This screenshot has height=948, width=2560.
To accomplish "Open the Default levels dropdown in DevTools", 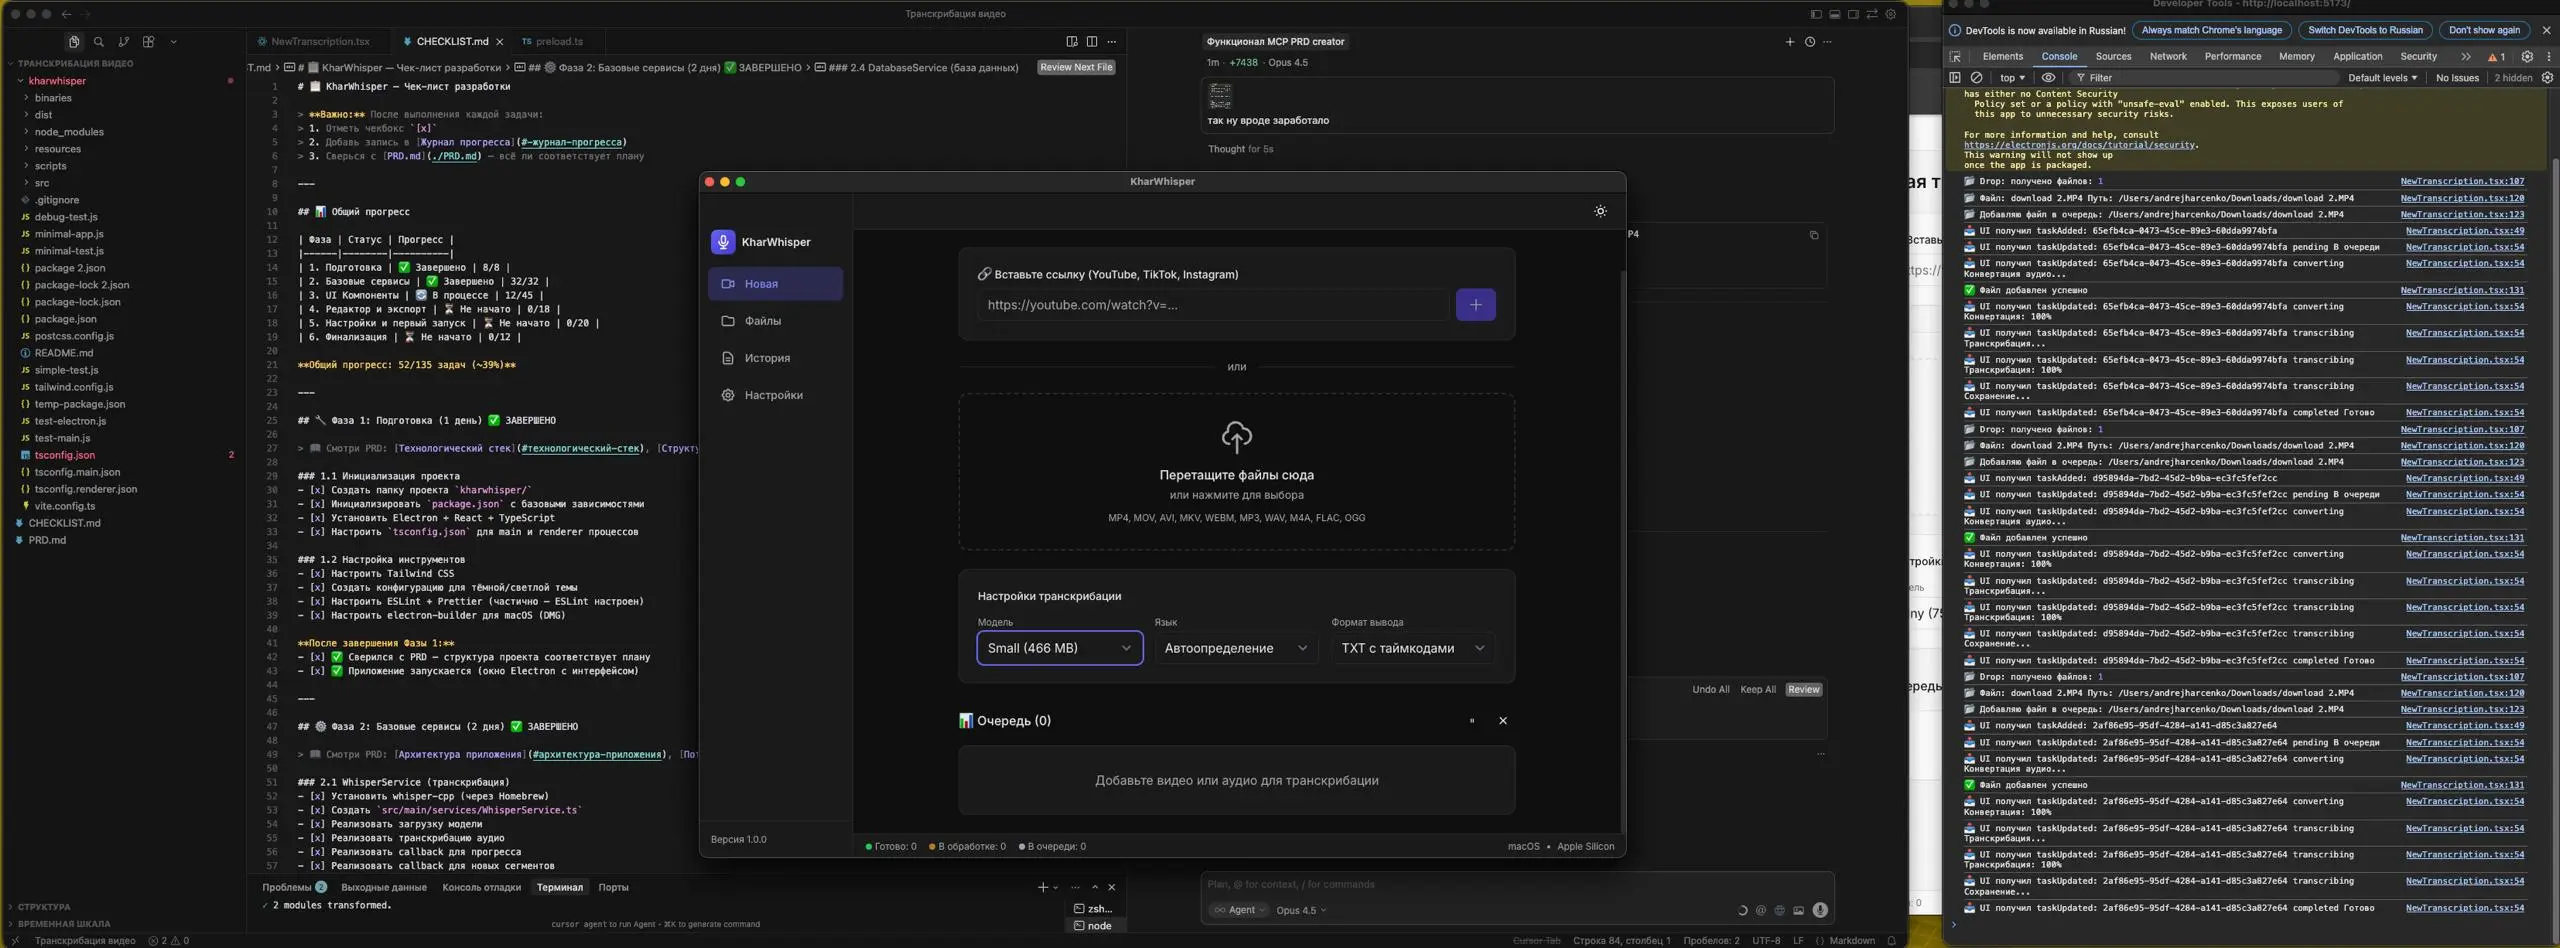I will [x=2382, y=78].
